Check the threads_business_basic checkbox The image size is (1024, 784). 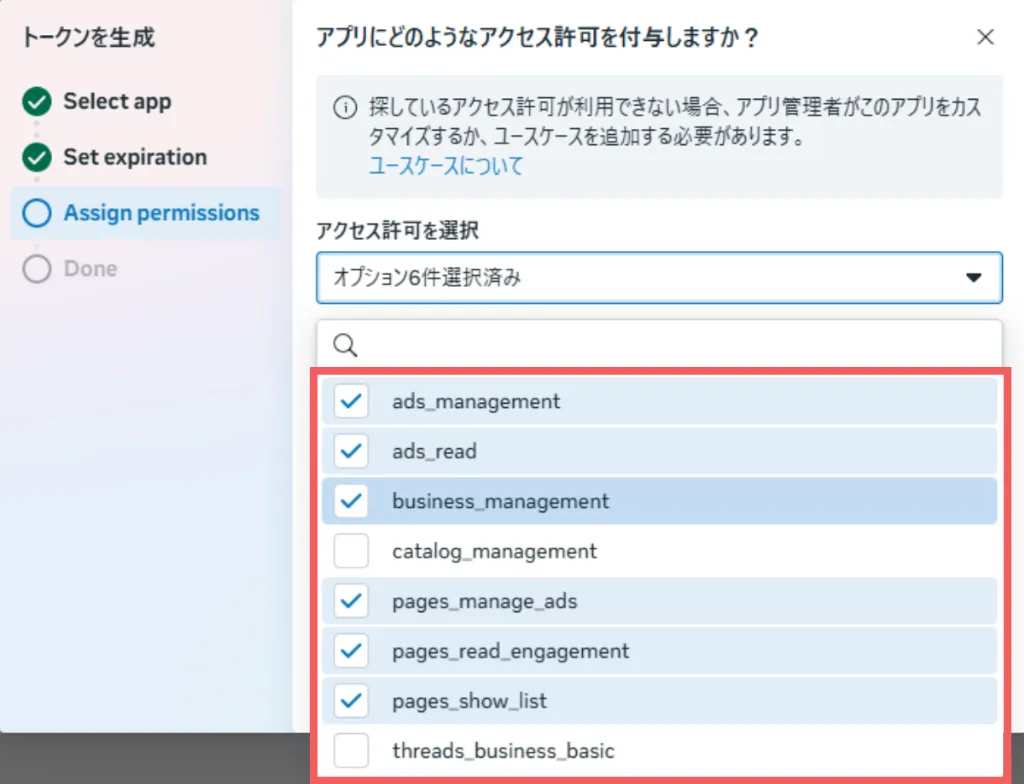click(351, 751)
